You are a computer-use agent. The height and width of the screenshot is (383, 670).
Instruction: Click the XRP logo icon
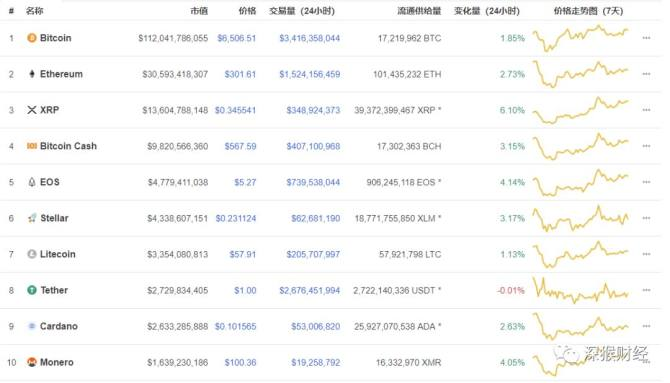32,110
